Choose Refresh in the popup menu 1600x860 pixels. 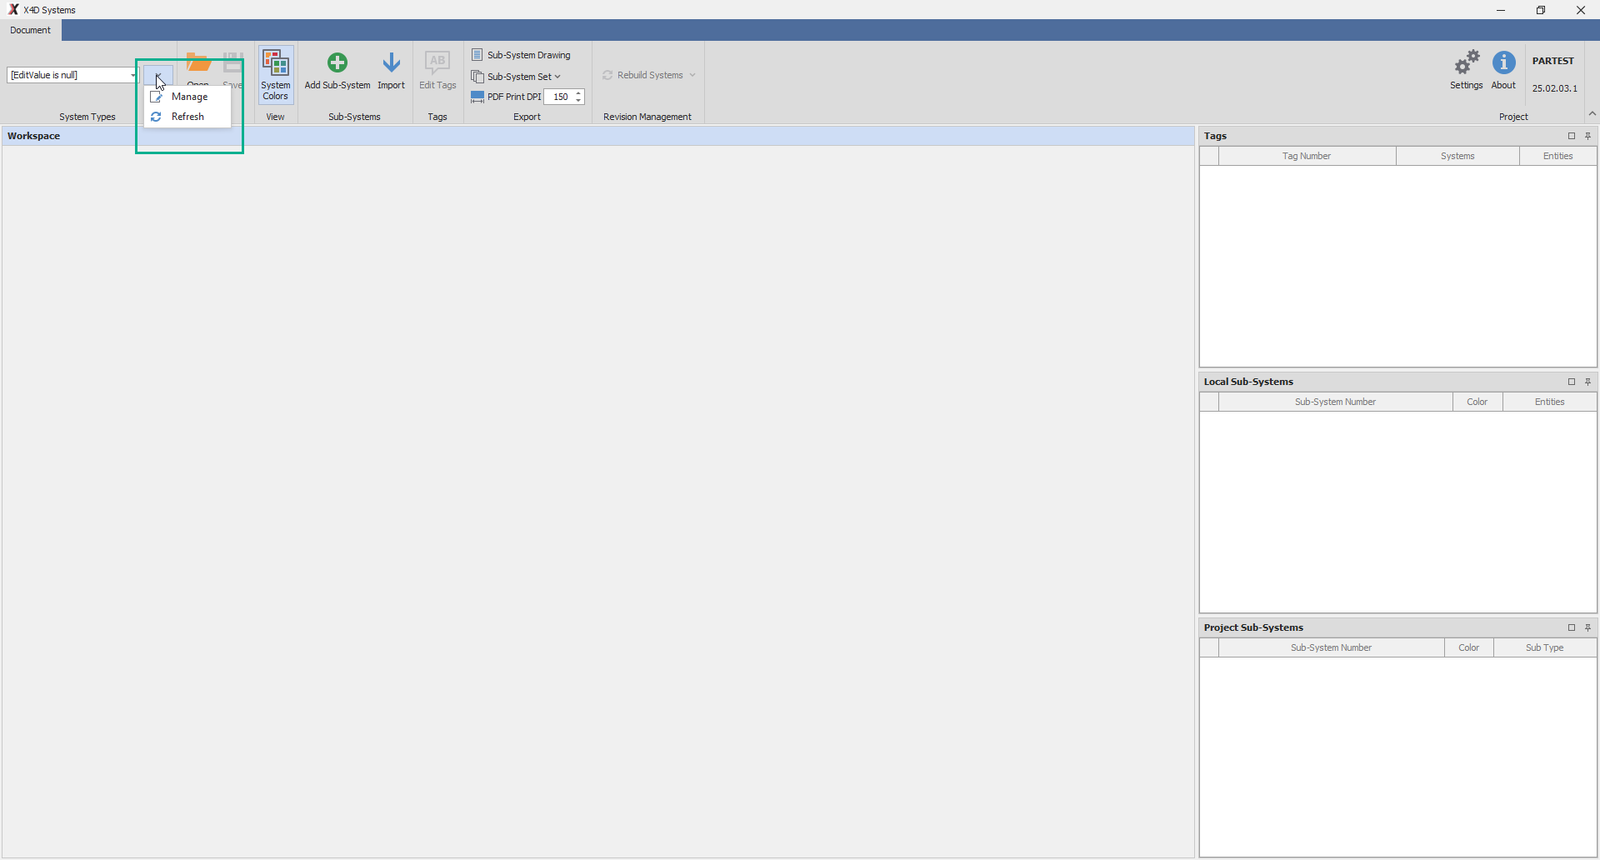(x=187, y=117)
